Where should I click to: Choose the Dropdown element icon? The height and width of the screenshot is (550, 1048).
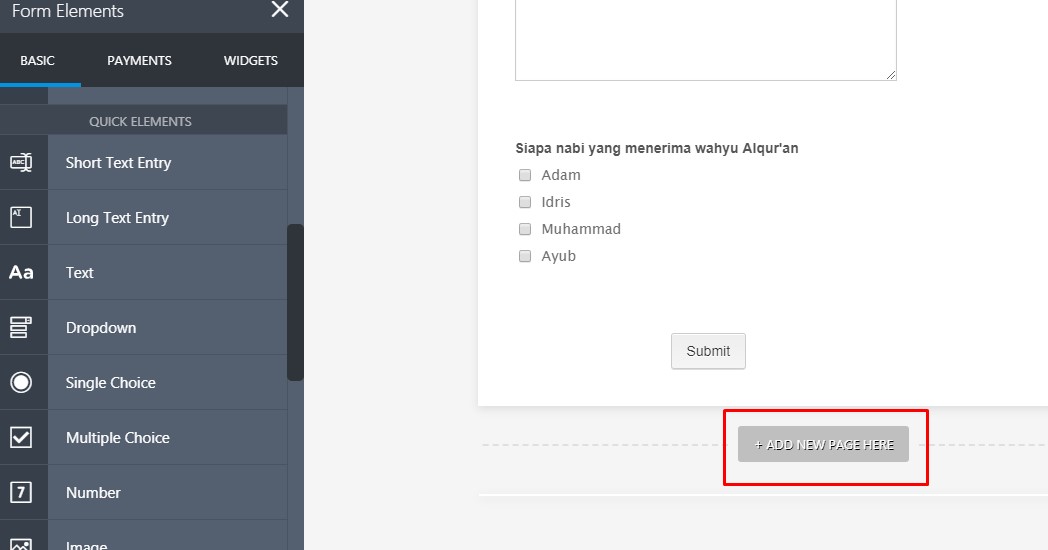(21, 327)
